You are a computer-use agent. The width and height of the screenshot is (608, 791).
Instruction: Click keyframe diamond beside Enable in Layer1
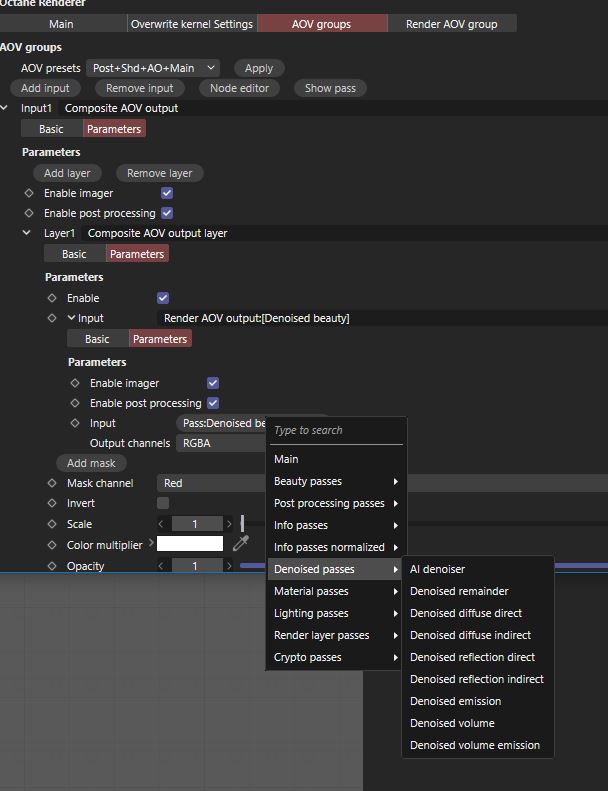(x=52, y=298)
